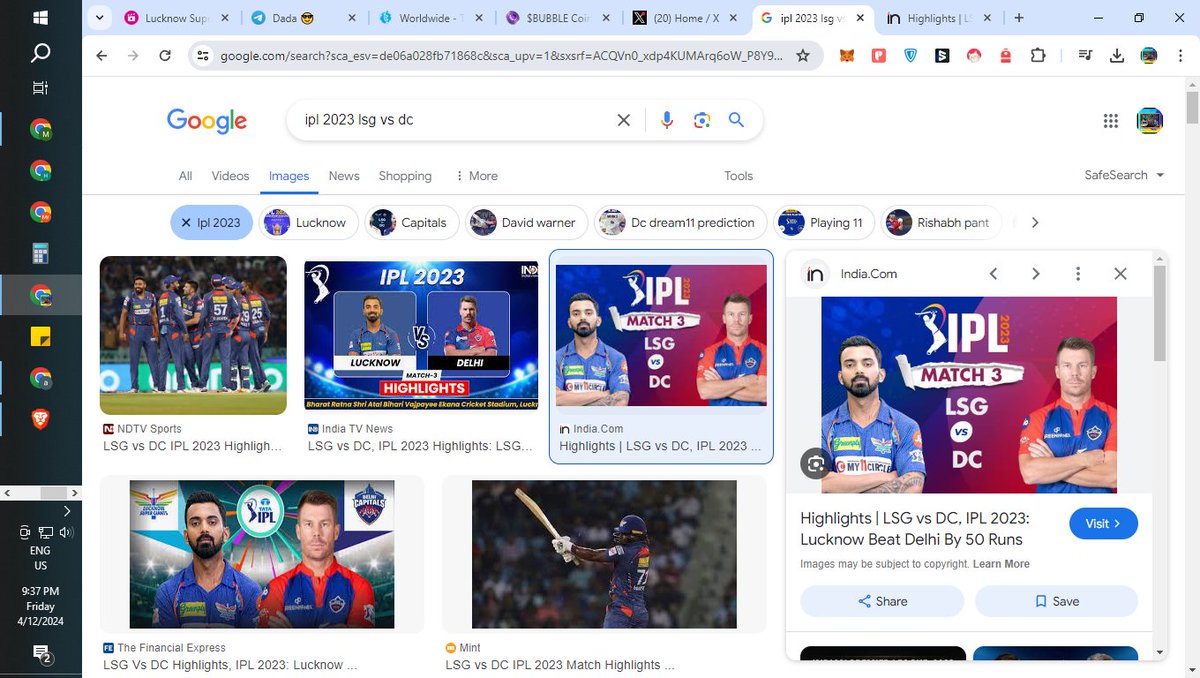Close the image preview panel

[1120, 274]
